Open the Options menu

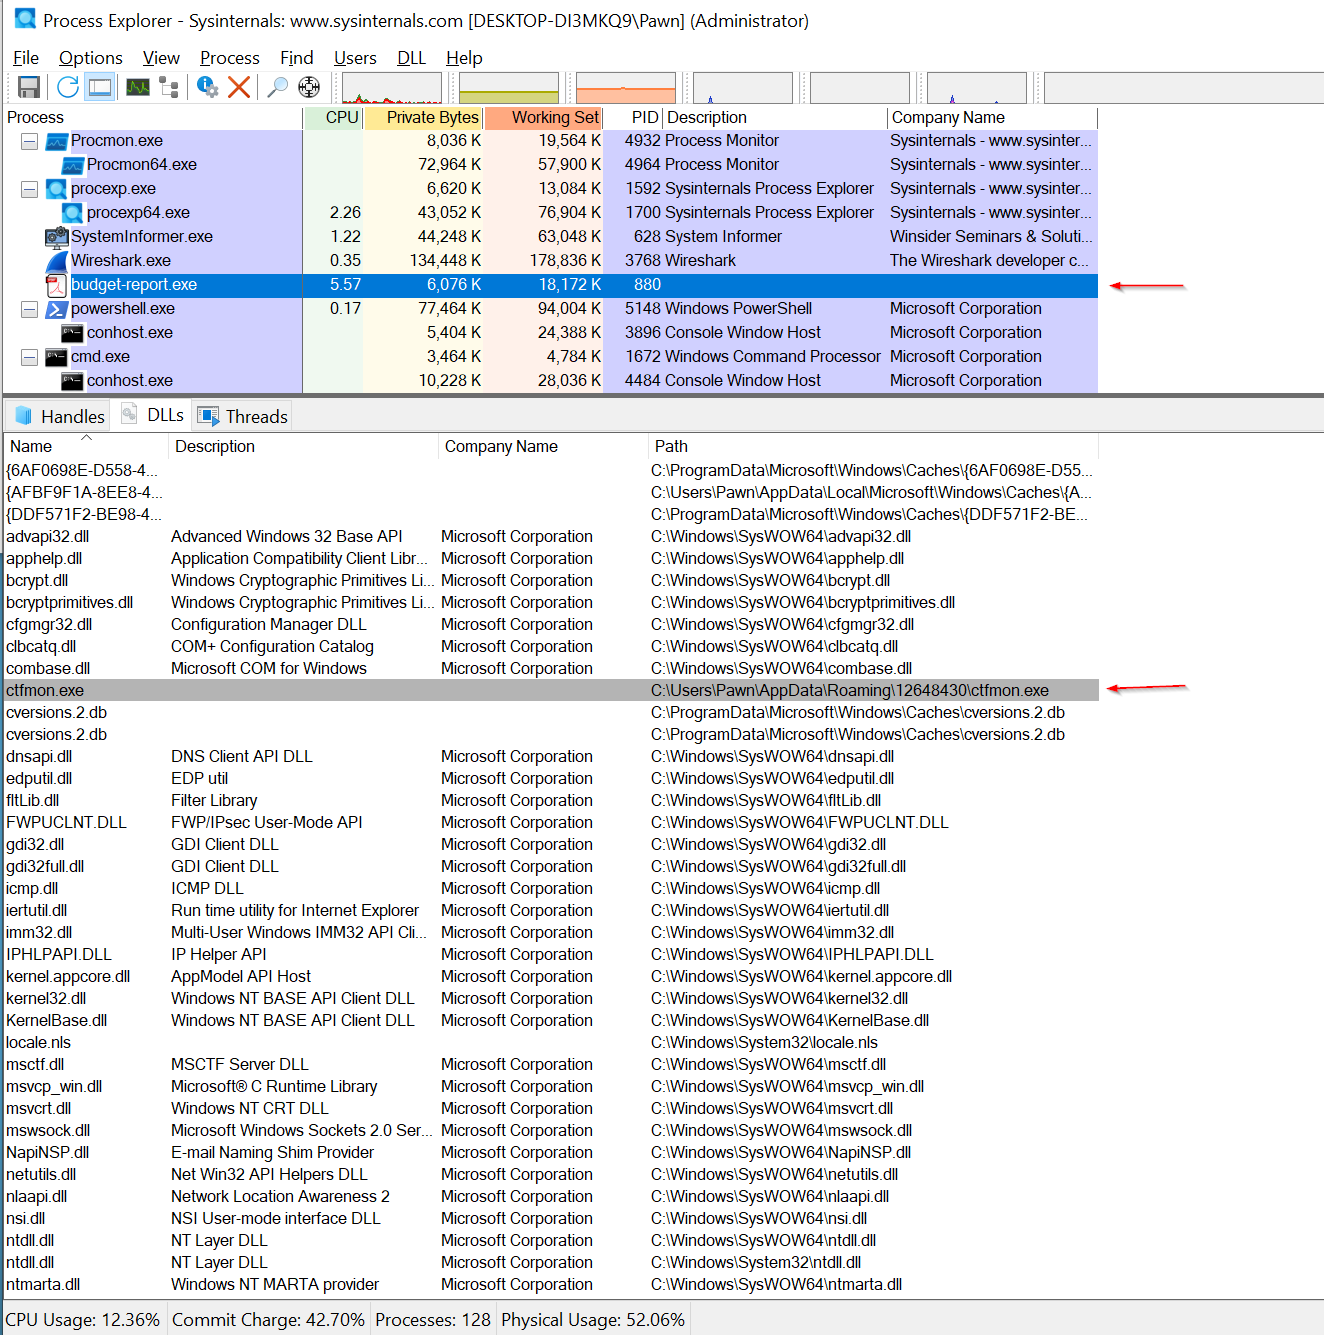click(x=91, y=58)
